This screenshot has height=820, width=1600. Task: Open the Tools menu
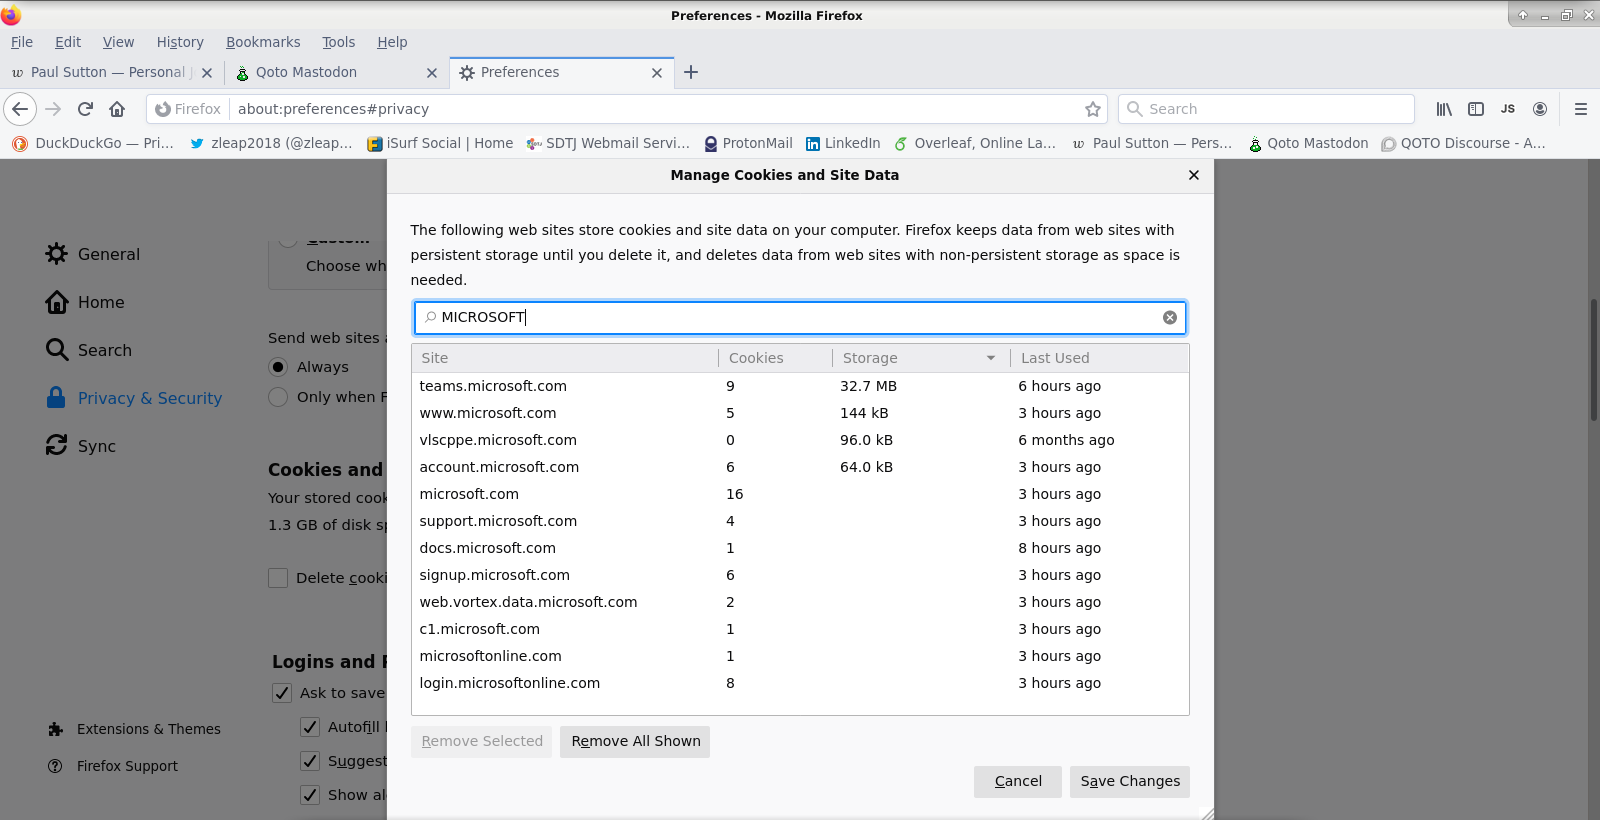coord(339,42)
